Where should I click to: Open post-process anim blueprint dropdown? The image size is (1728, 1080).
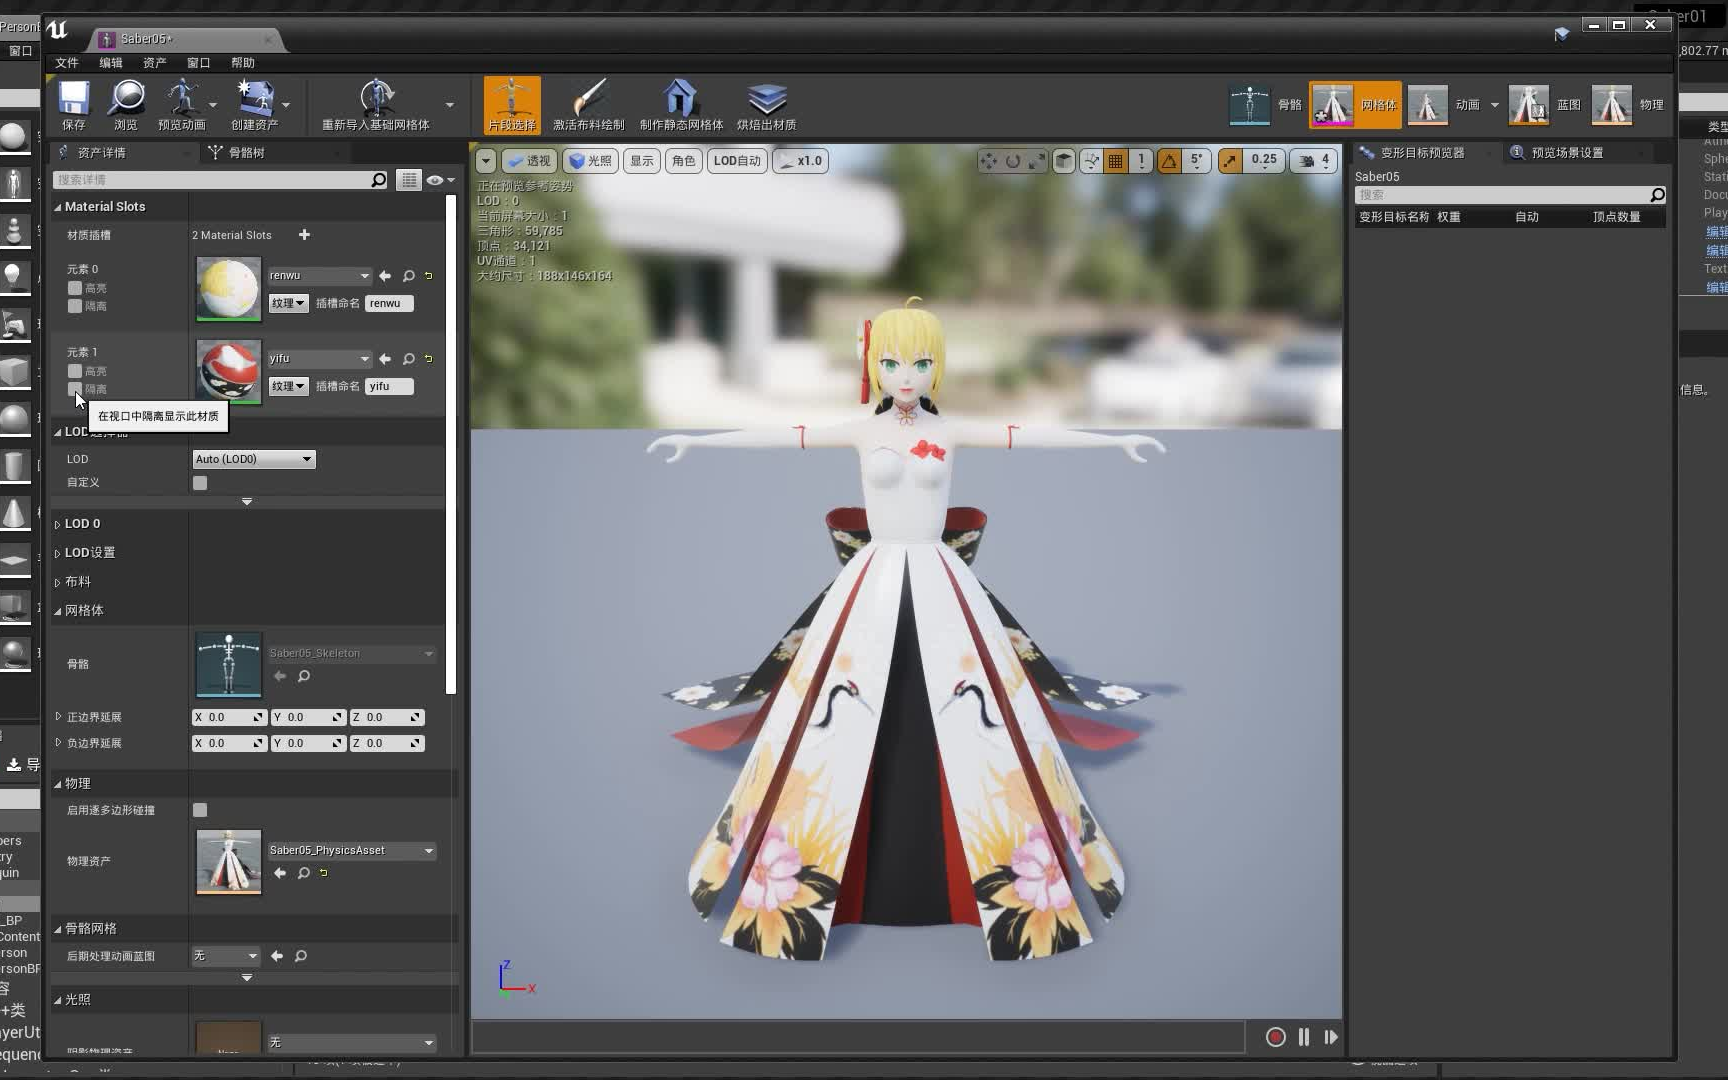point(226,956)
